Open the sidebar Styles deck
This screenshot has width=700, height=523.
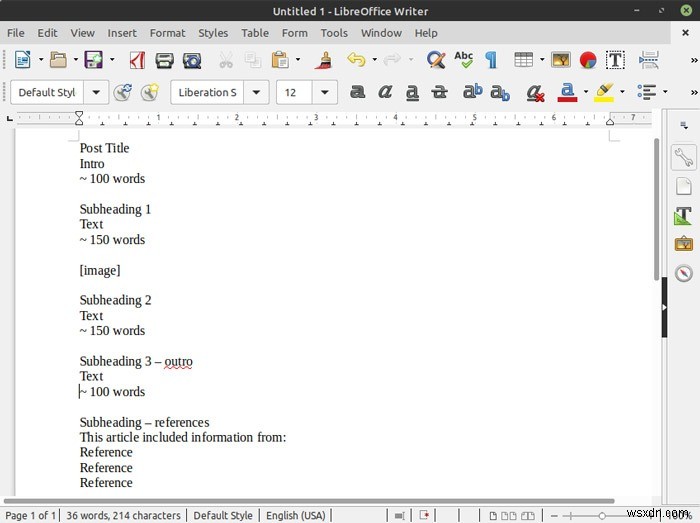pyautogui.click(x=683, y=216)
